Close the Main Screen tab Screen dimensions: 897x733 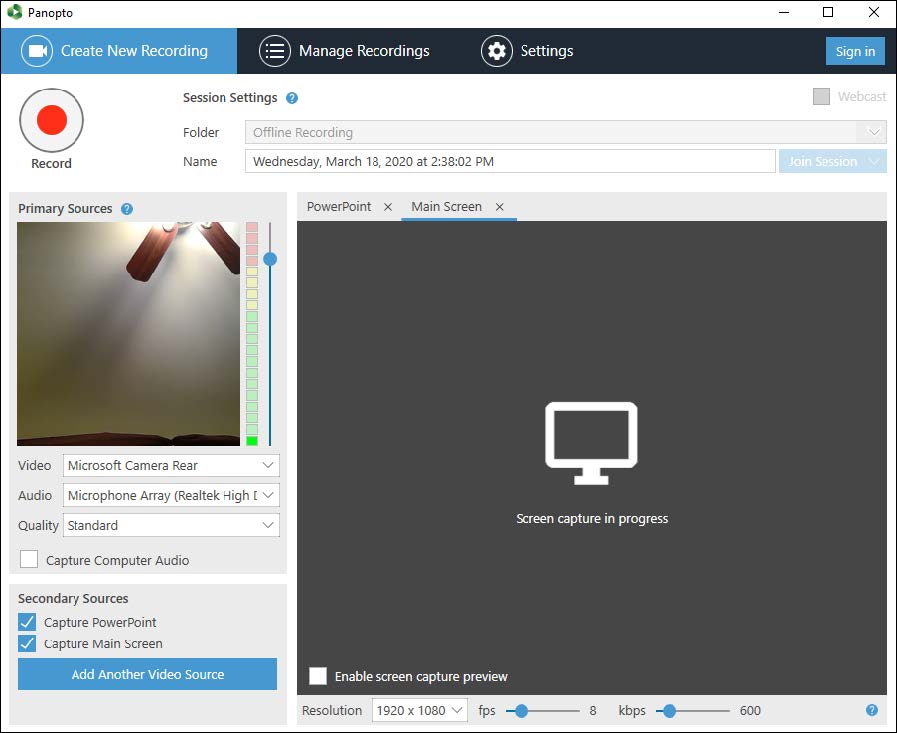coord(499,207)
